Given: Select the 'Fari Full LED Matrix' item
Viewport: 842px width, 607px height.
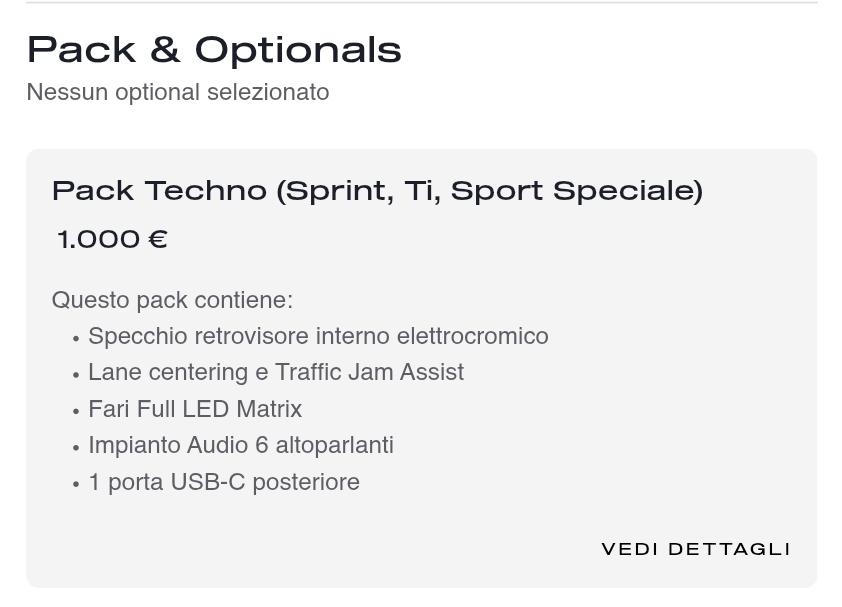Looking at the screenshot, I should coord(195,409).
